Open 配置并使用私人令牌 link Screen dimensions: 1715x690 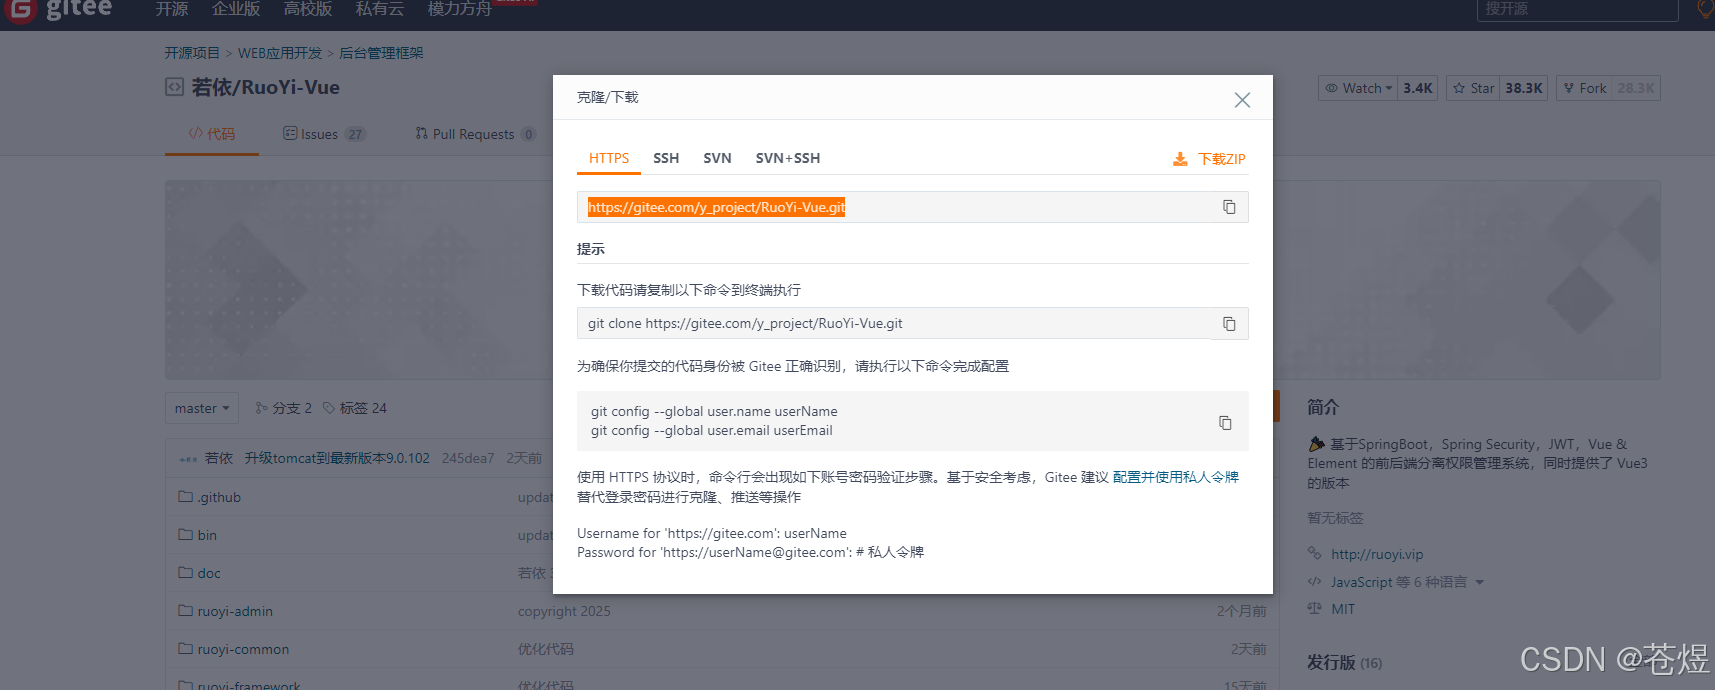click(1176, 477)
